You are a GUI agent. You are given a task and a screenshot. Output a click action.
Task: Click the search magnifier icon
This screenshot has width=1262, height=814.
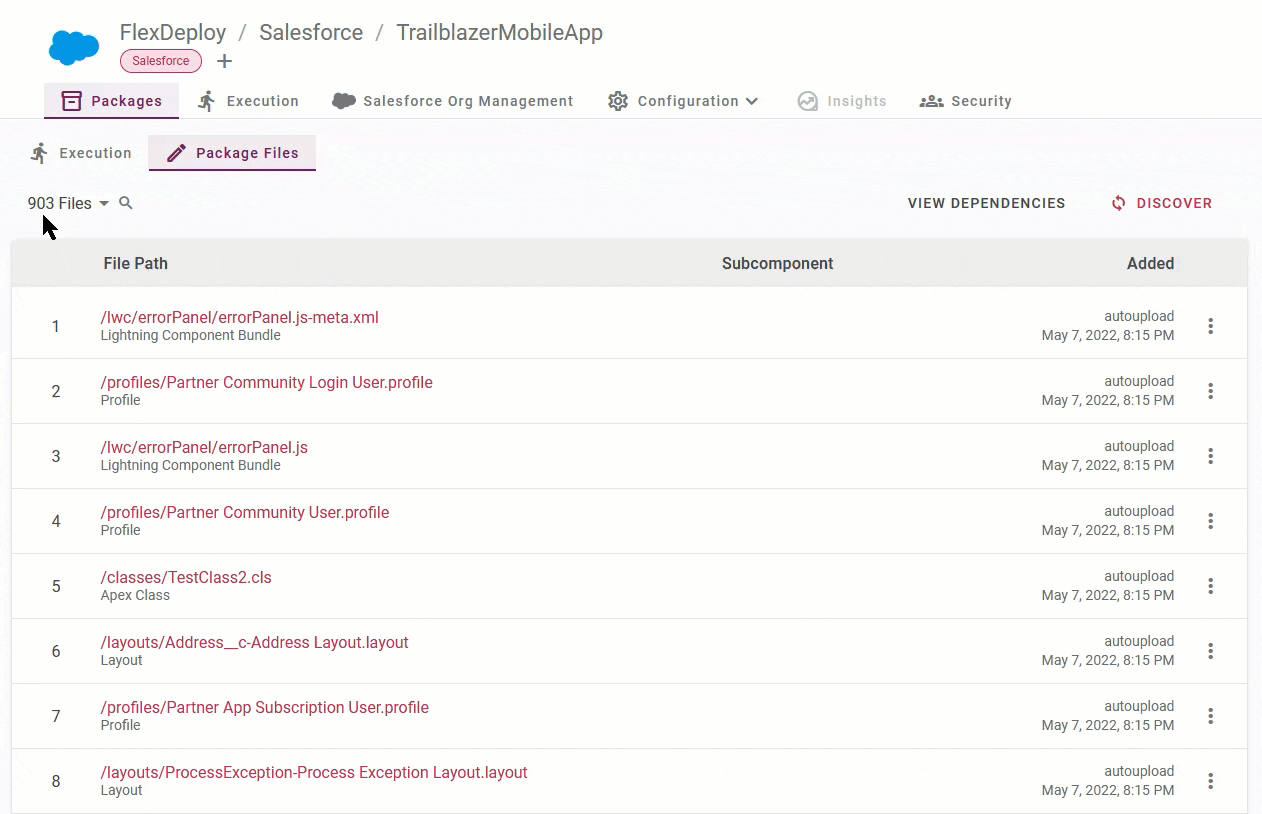[126, 203]
